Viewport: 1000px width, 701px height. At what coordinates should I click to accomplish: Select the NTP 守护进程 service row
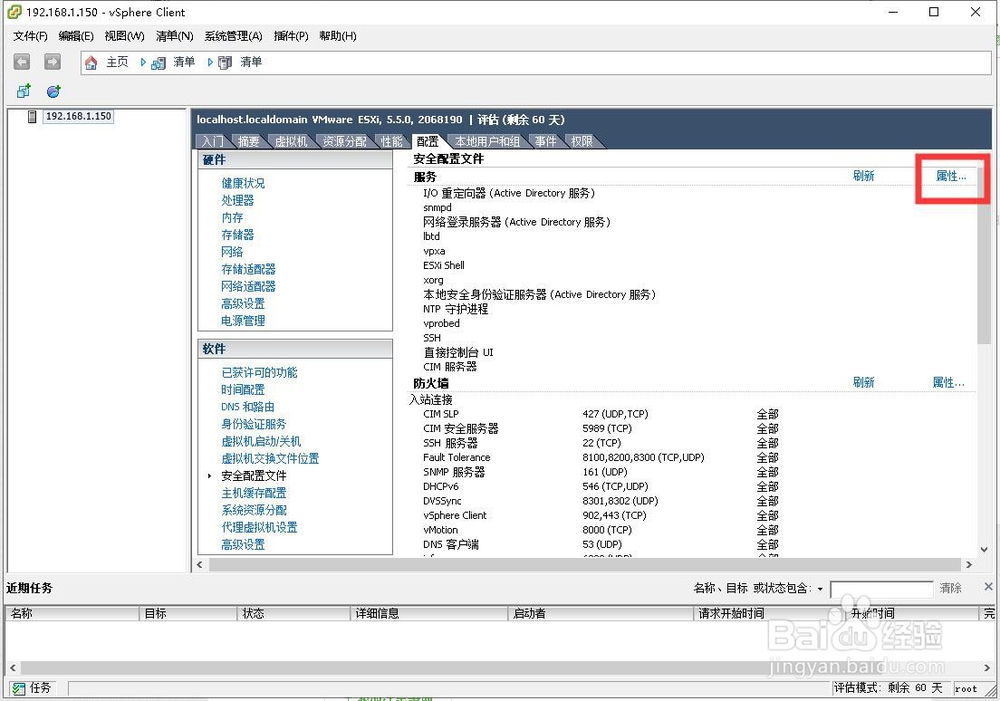[x=455, y=309]
